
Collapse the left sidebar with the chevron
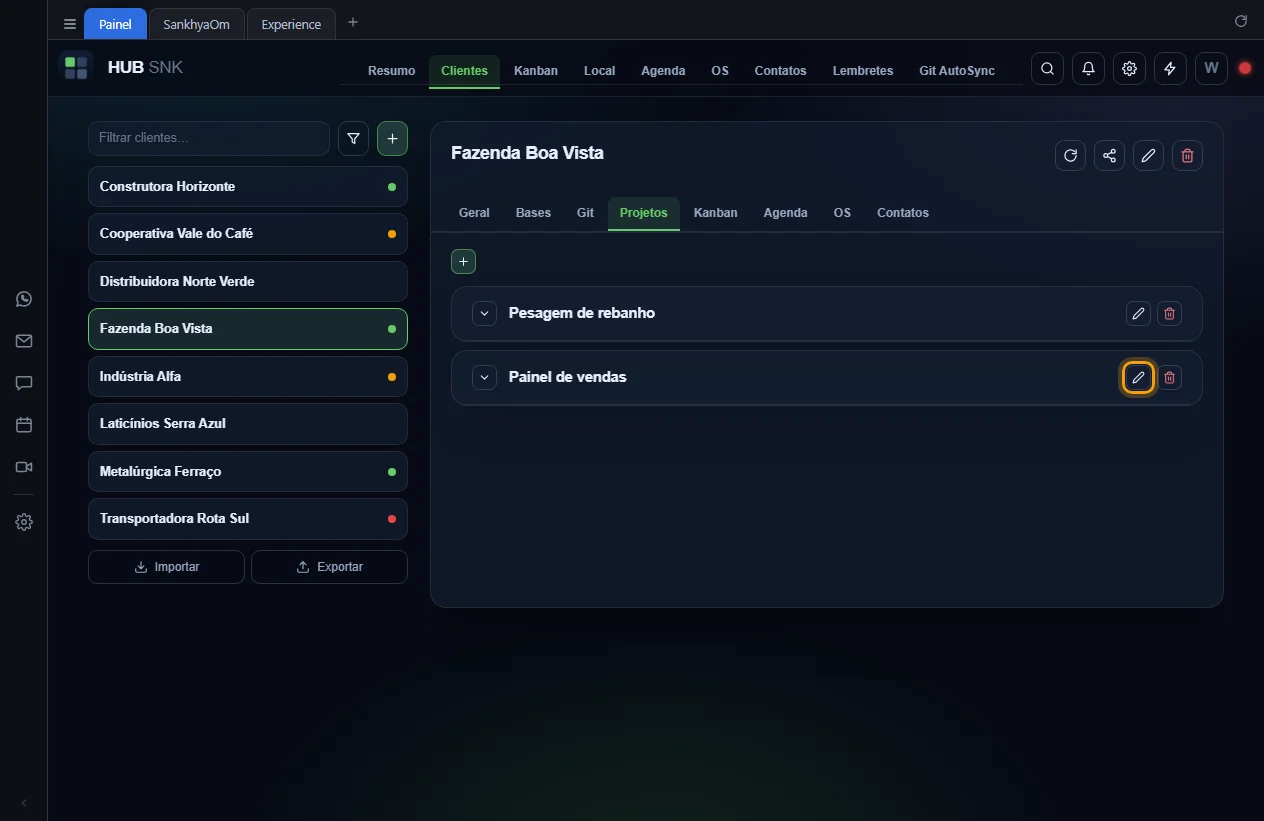(x=24, y=803)
